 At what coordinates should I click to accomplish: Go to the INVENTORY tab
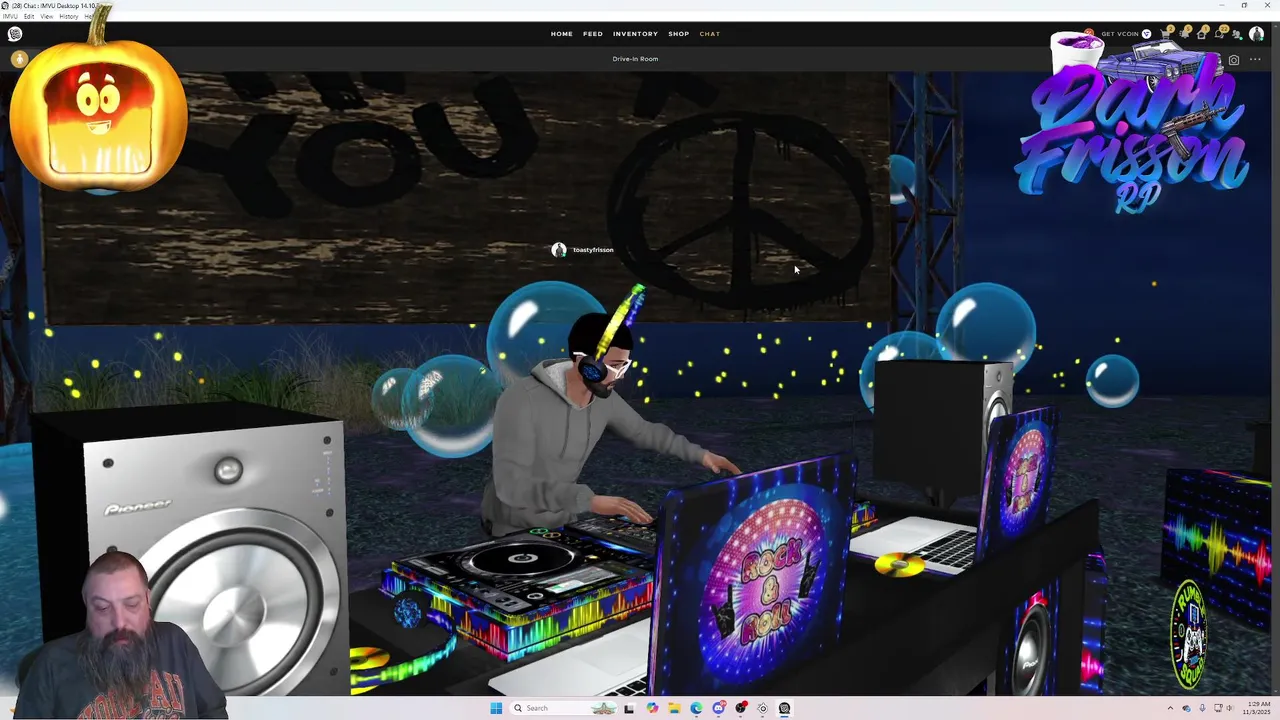click(635, 34)
